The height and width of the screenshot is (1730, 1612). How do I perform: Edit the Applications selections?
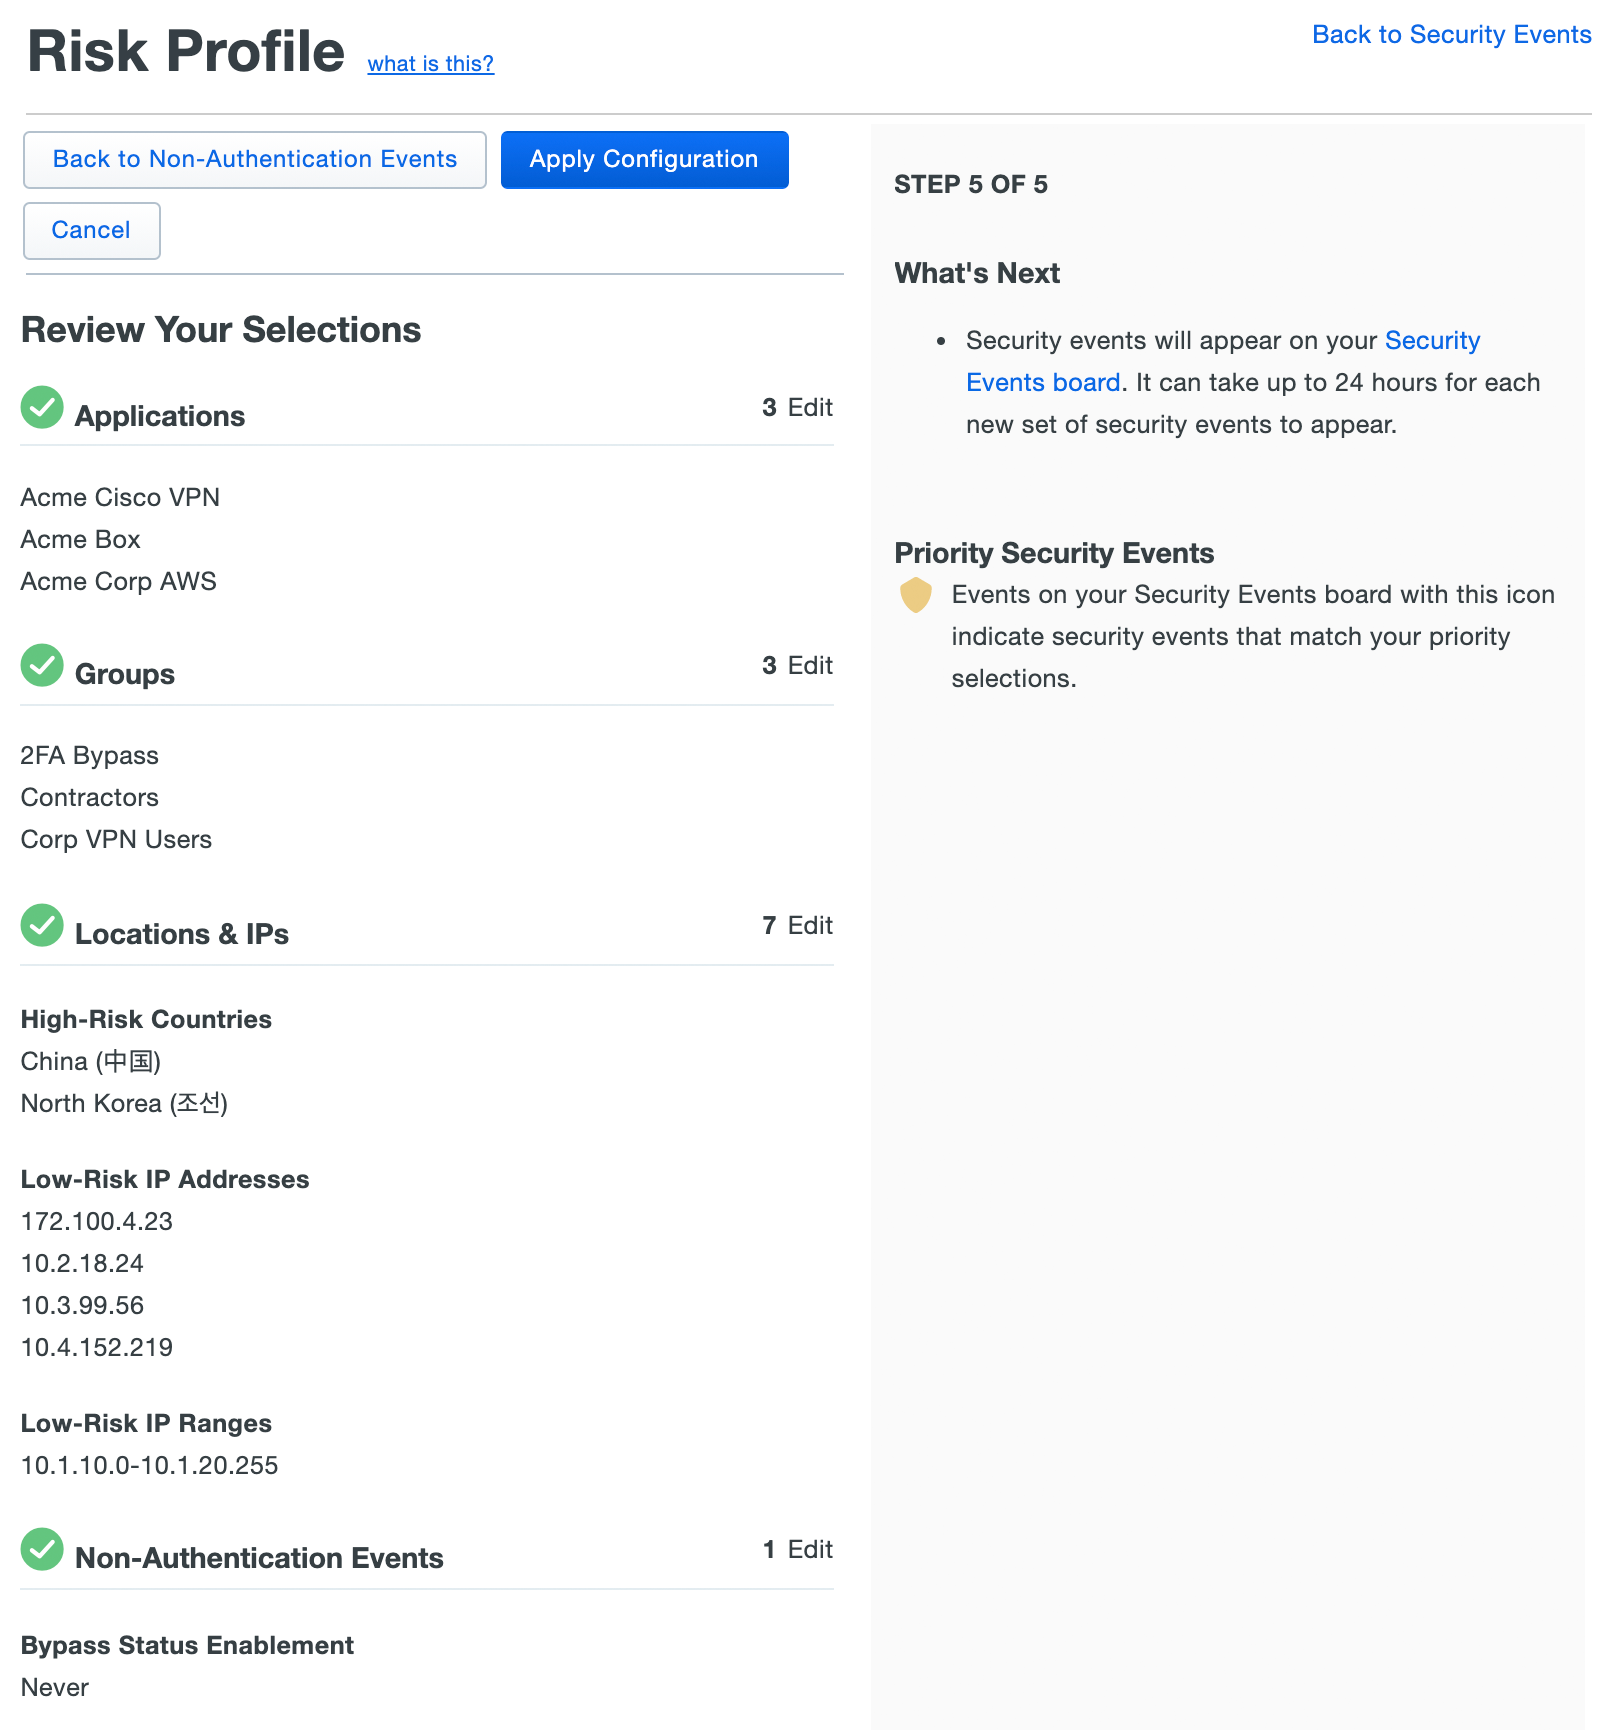click(x=809, y=408)
